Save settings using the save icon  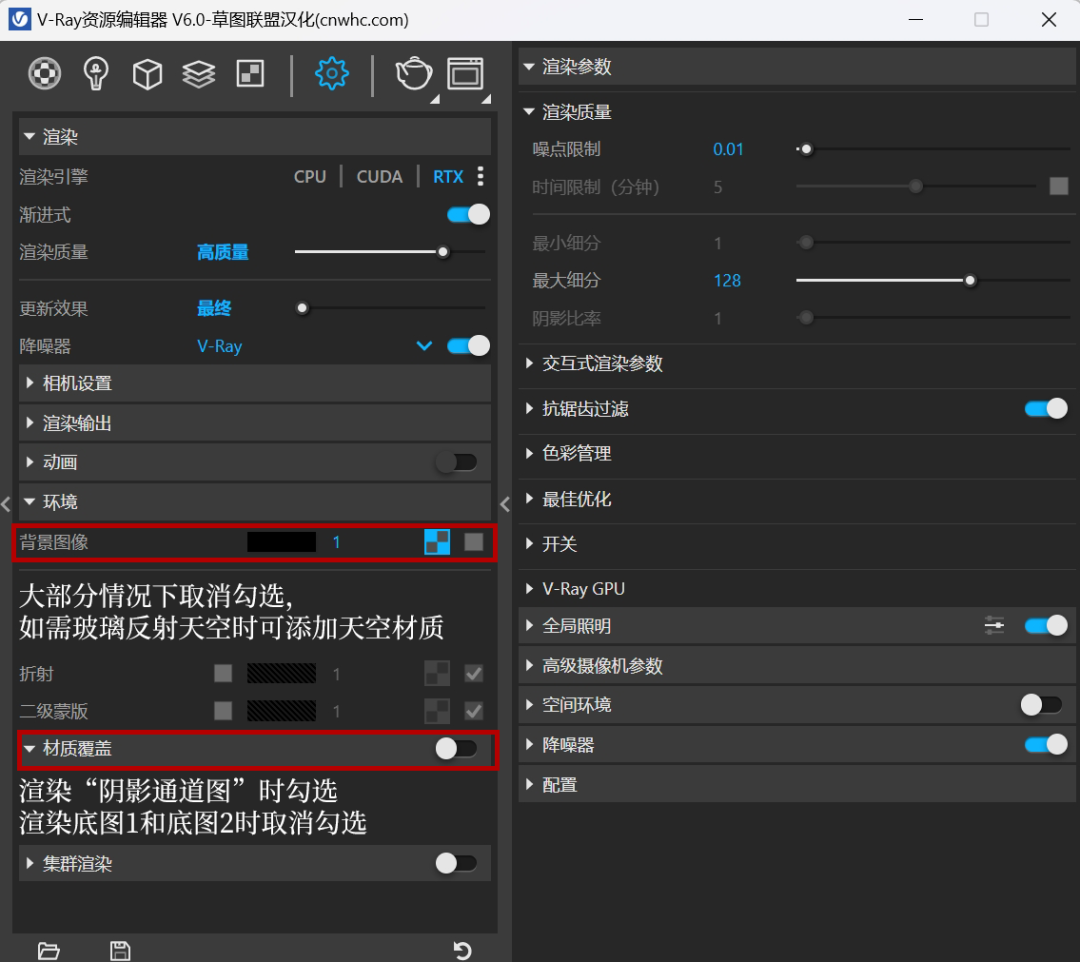pyautogui.click(x=120, y=950)
